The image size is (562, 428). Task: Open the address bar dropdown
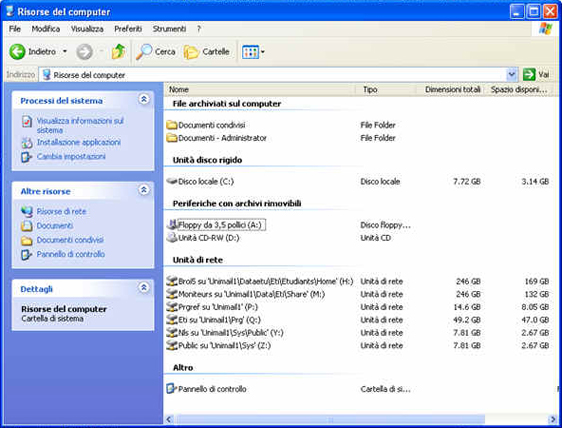pos(511,75)
